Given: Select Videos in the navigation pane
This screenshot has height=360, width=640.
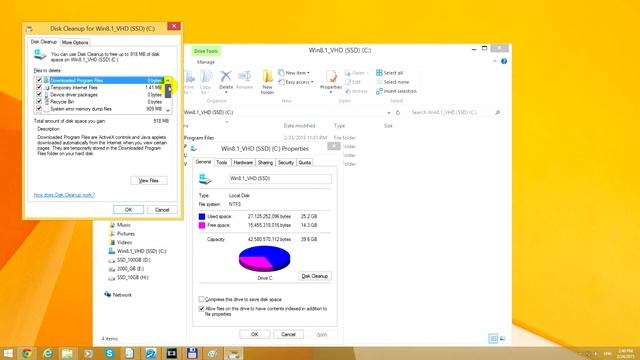Looking at the screenshot, I should (124, 242).
